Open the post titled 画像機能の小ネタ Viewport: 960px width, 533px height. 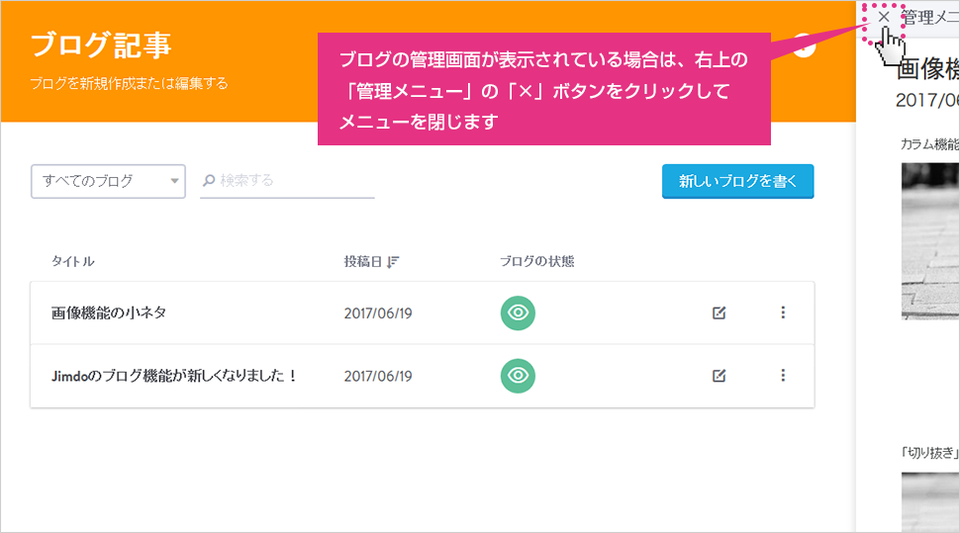[109, 313]
